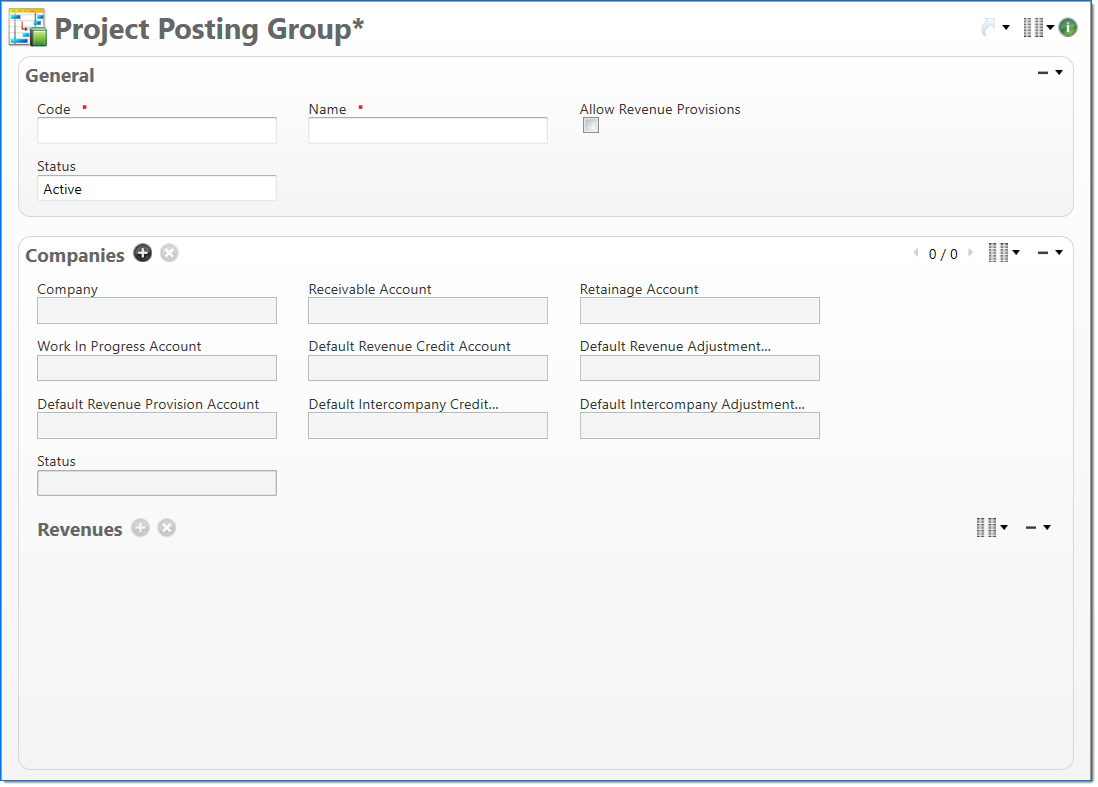Click the Code input field
1098x787 pixels.
click(x=157, y=131)
